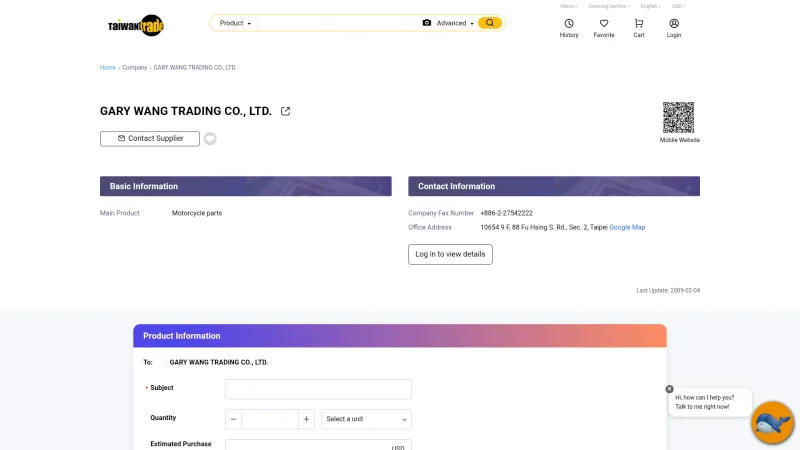Screen dimensions: 800x450
Task: Click Contact Supplier button
Action: click(149, 139)
